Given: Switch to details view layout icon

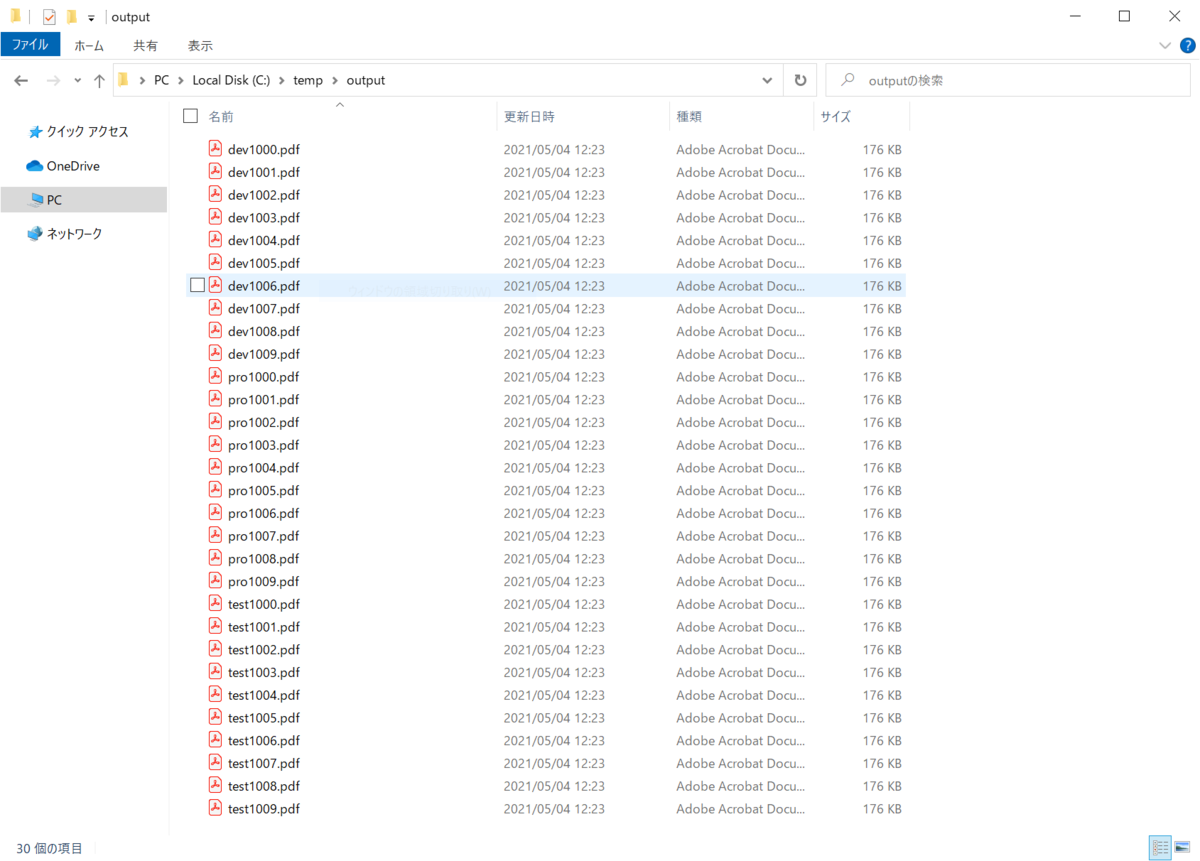Looking at the screenshot, I should pos(1160,848).
